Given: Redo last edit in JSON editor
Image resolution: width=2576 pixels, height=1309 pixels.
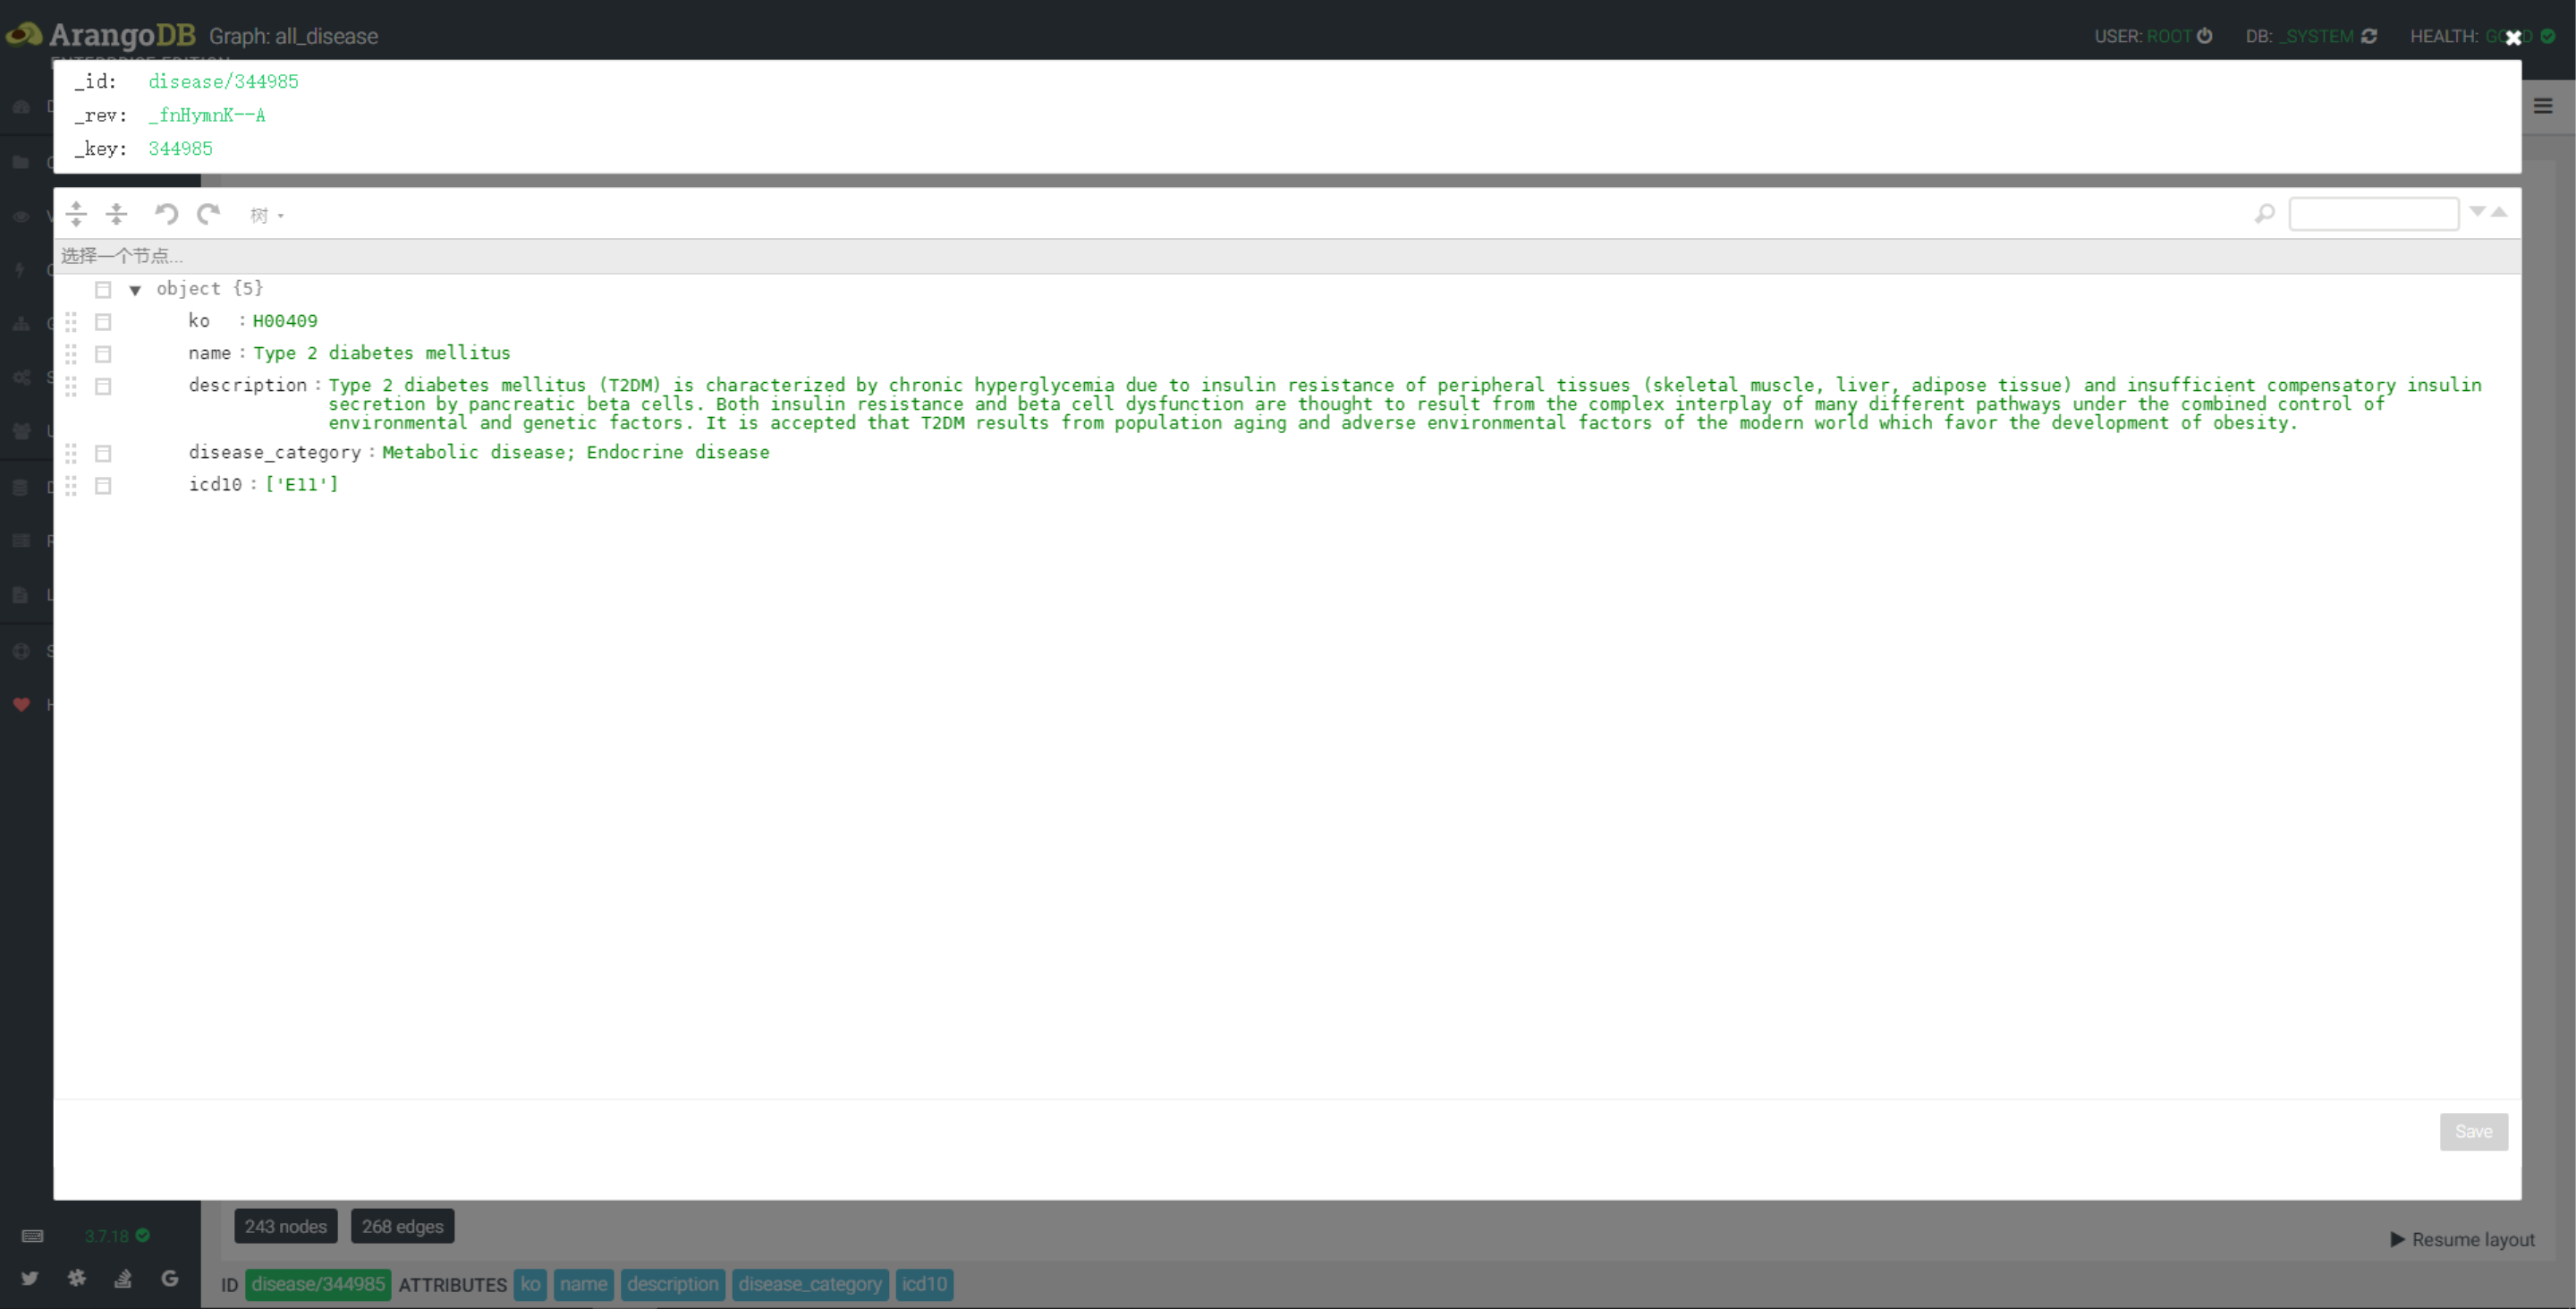Looking at the screenshot, I should tap(208, 214).
